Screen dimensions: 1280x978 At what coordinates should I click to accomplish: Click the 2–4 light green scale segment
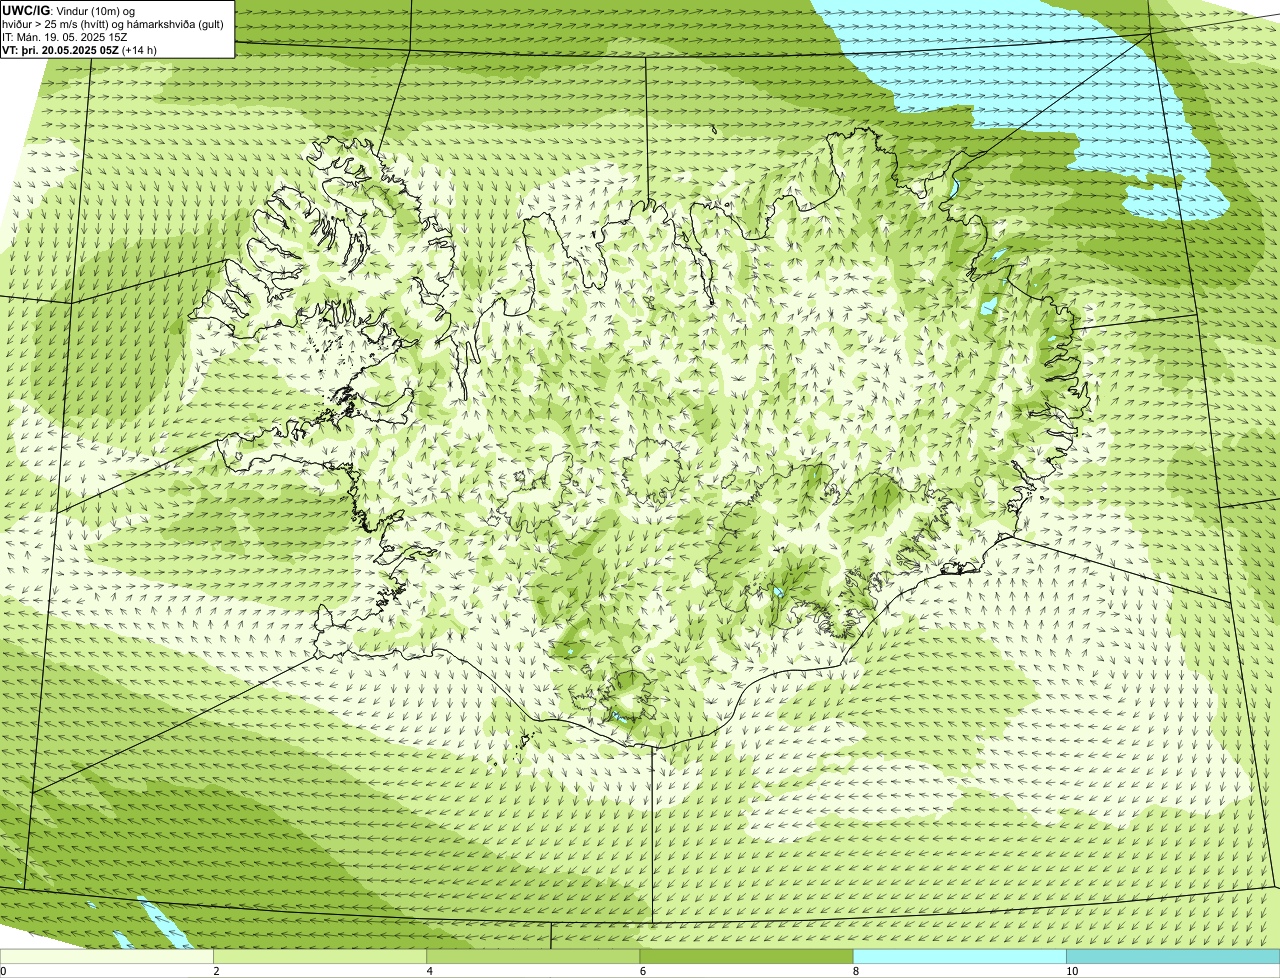point(320,957)
